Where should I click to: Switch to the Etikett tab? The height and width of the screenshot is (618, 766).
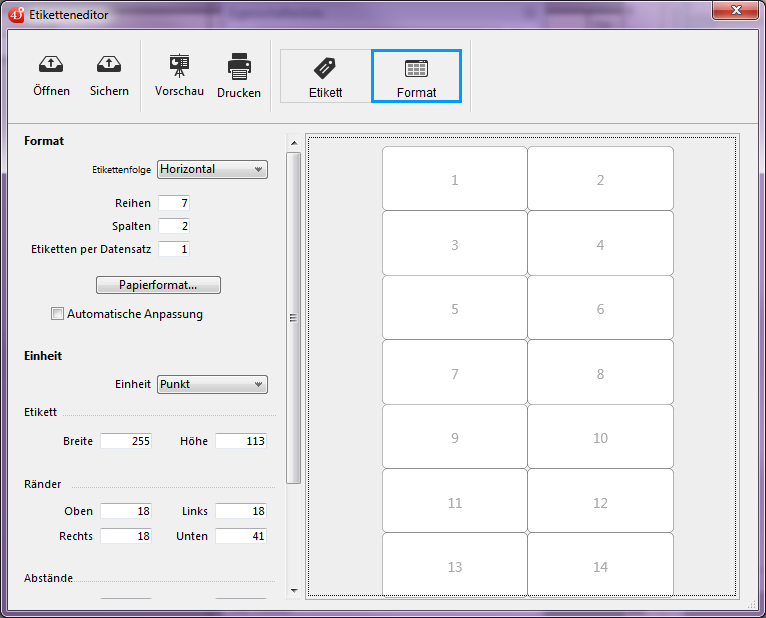325,76
